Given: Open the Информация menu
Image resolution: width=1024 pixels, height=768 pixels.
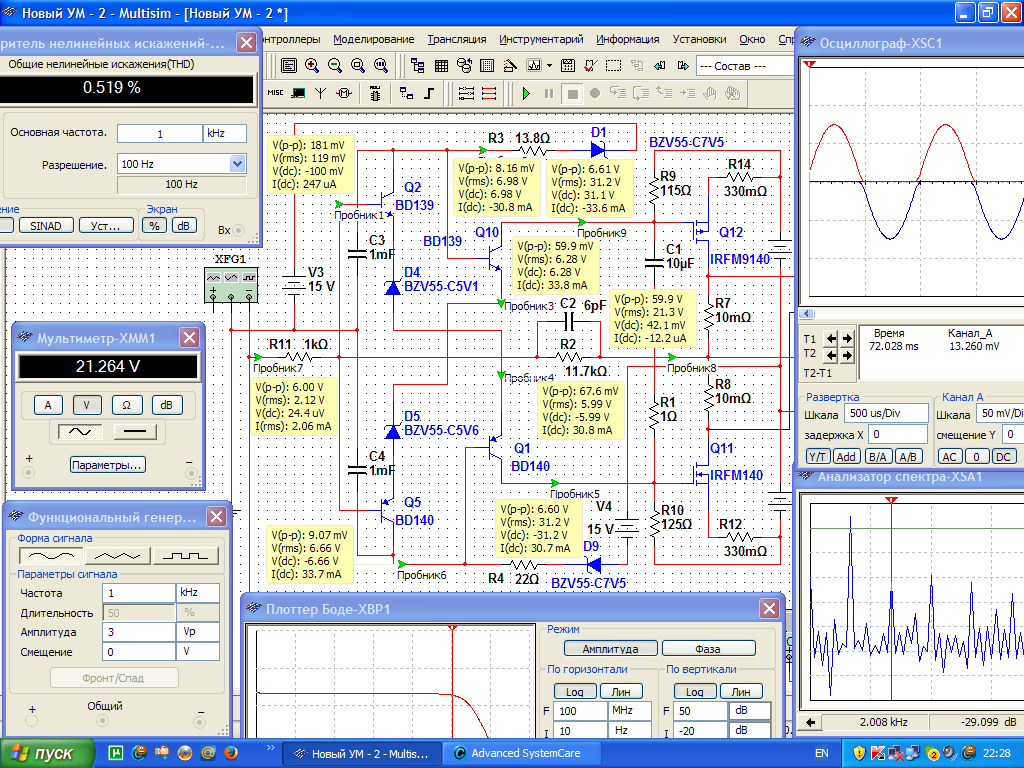Looking at the screenshot, I should point(628,39).
